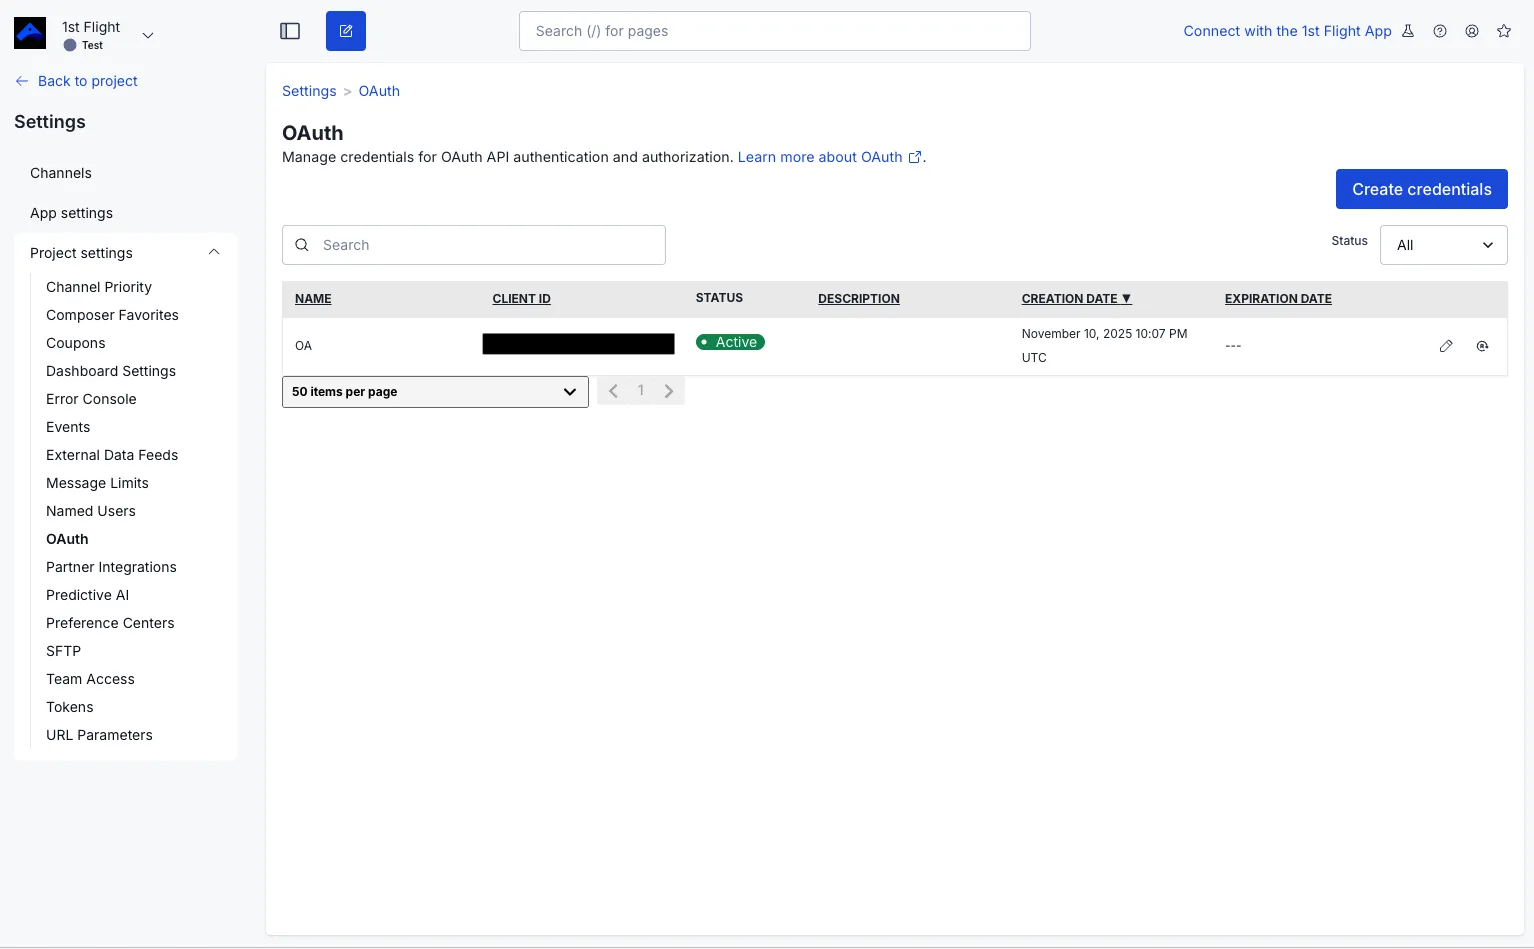Click the Active status badge on the credential
Viewport: 1534px width, 949px height.
pos(730,342)
